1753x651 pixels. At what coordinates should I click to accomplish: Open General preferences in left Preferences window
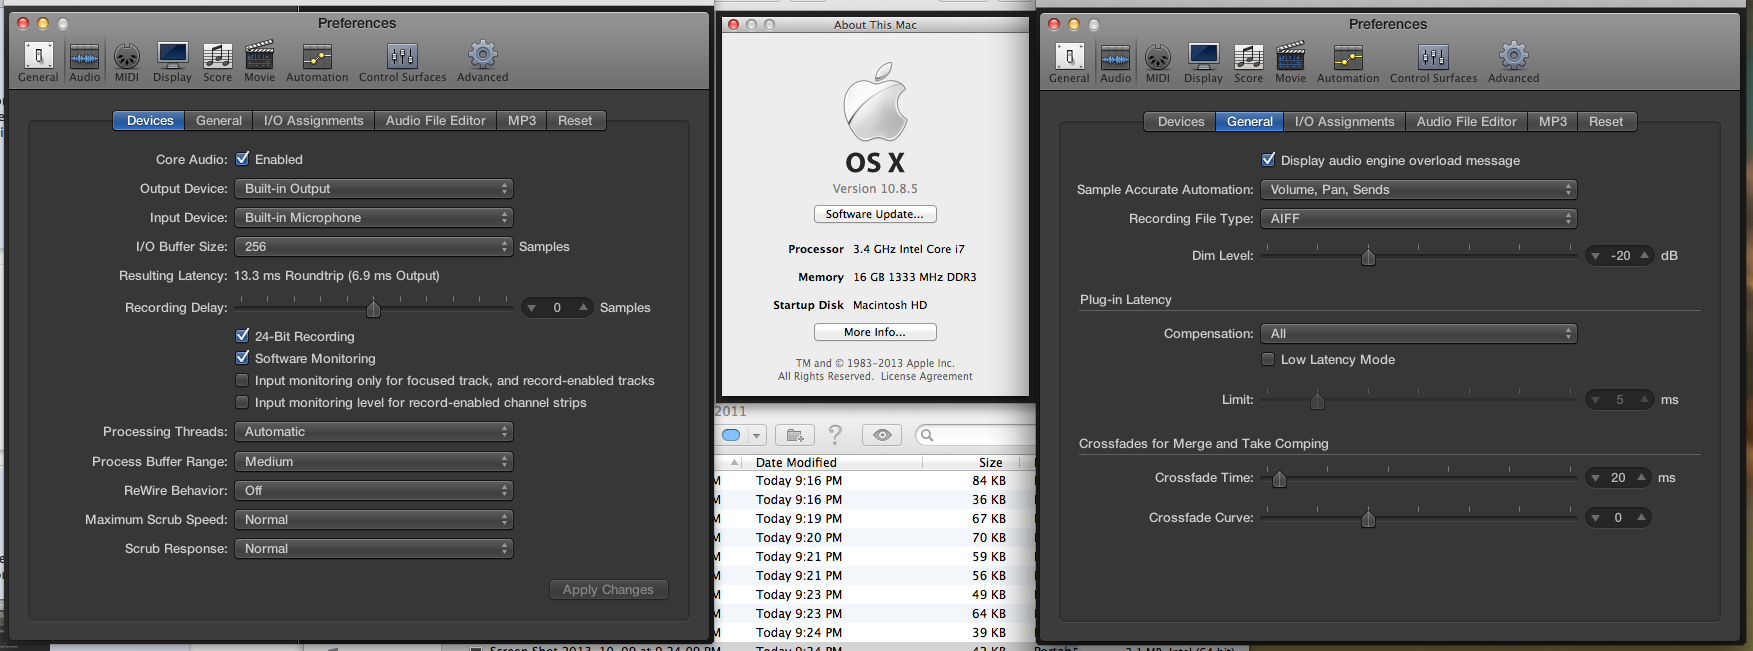pos(38,61)
